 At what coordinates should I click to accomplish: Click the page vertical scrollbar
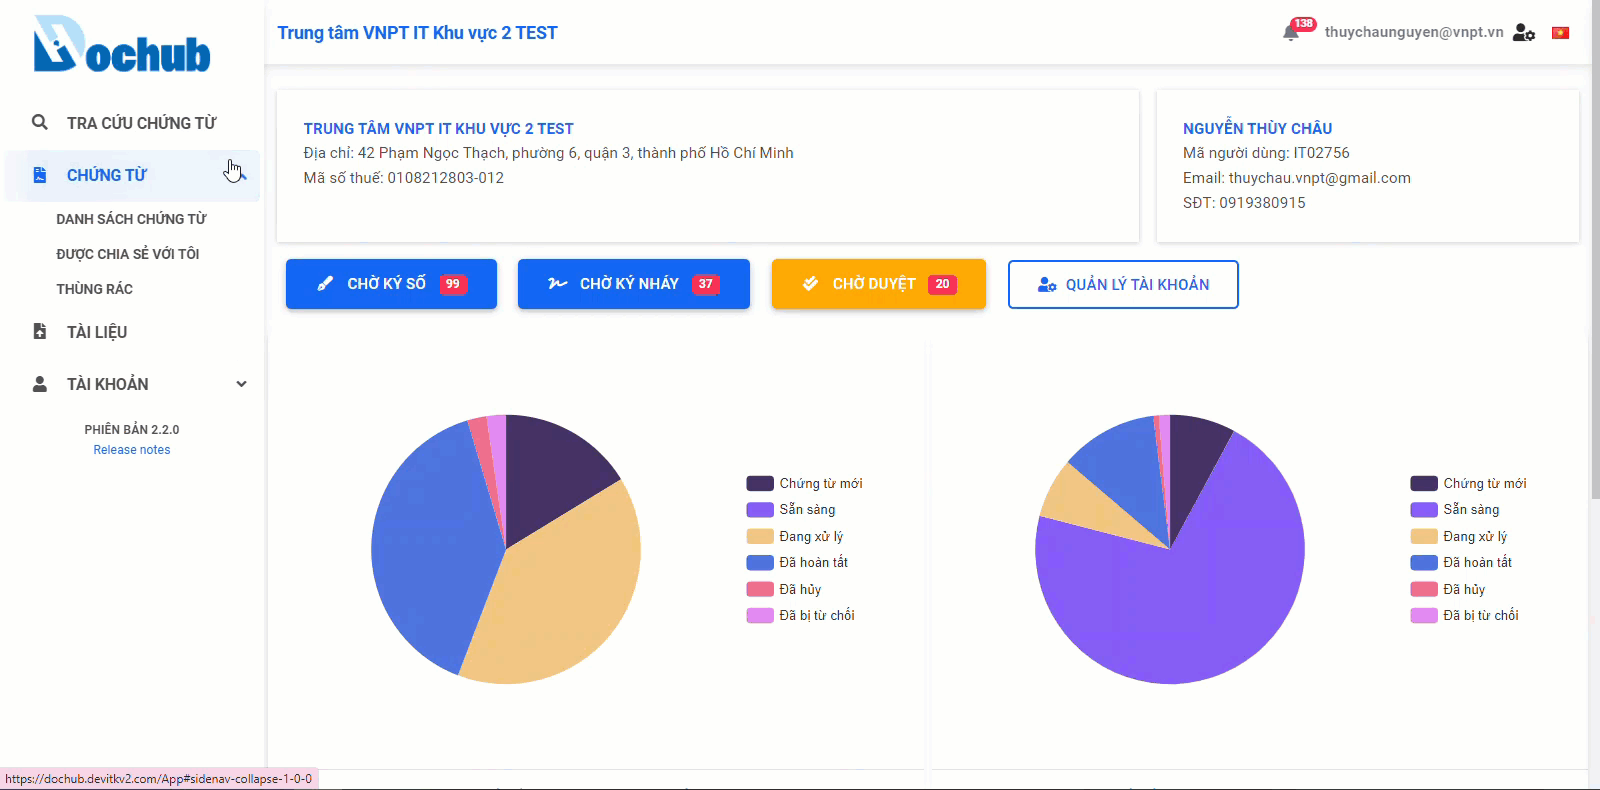[1595, 250]
